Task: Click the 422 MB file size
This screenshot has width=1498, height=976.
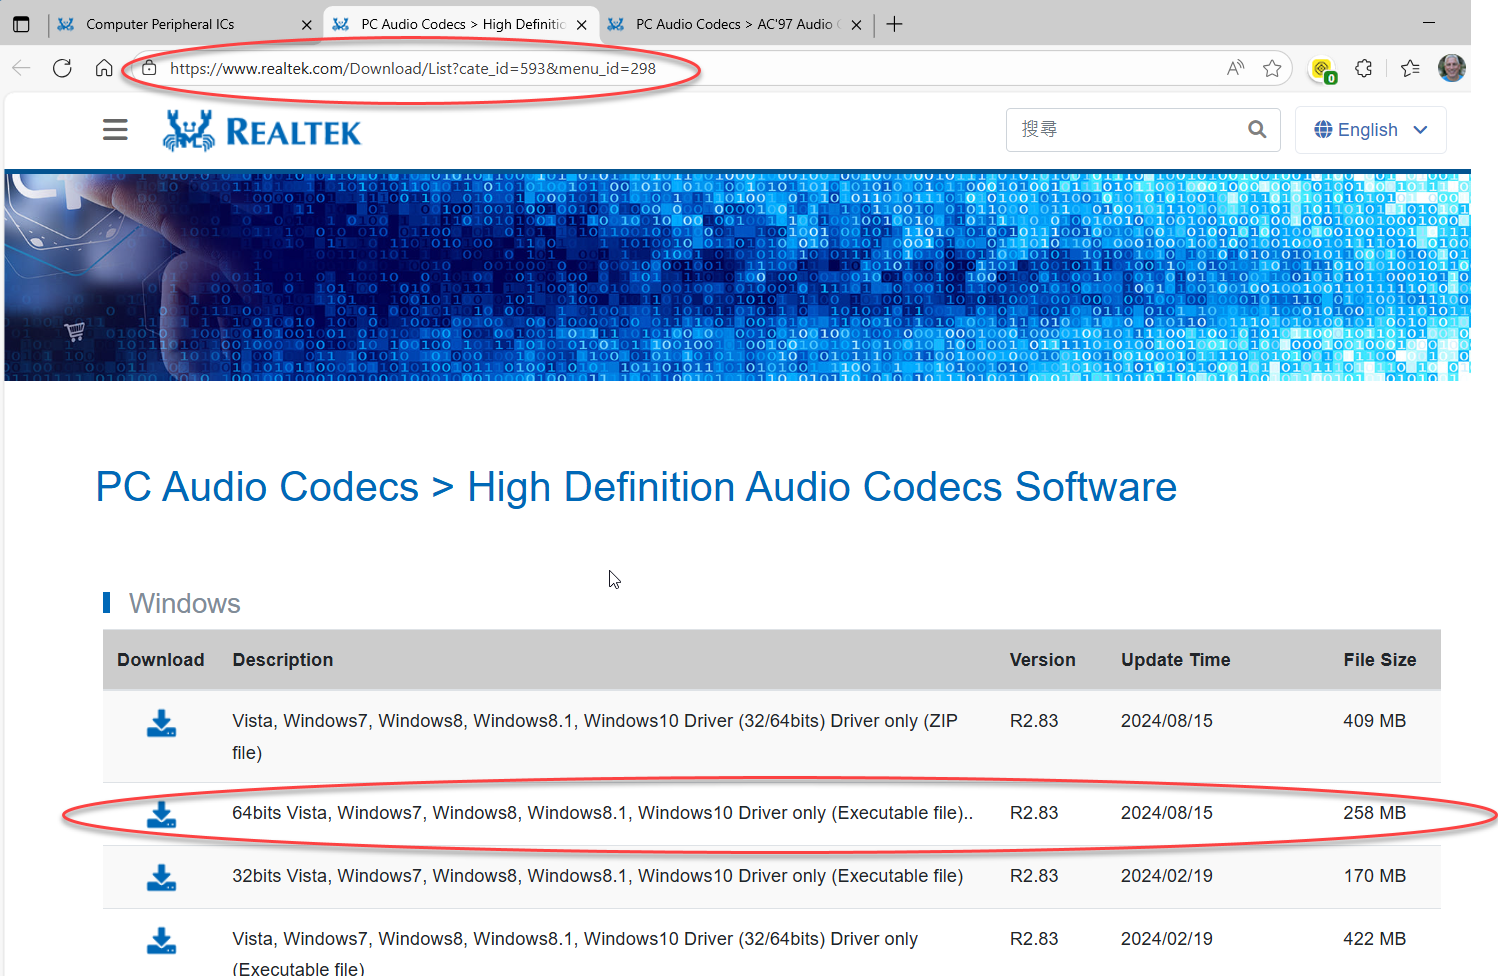Action: [x=1374, y=939]
